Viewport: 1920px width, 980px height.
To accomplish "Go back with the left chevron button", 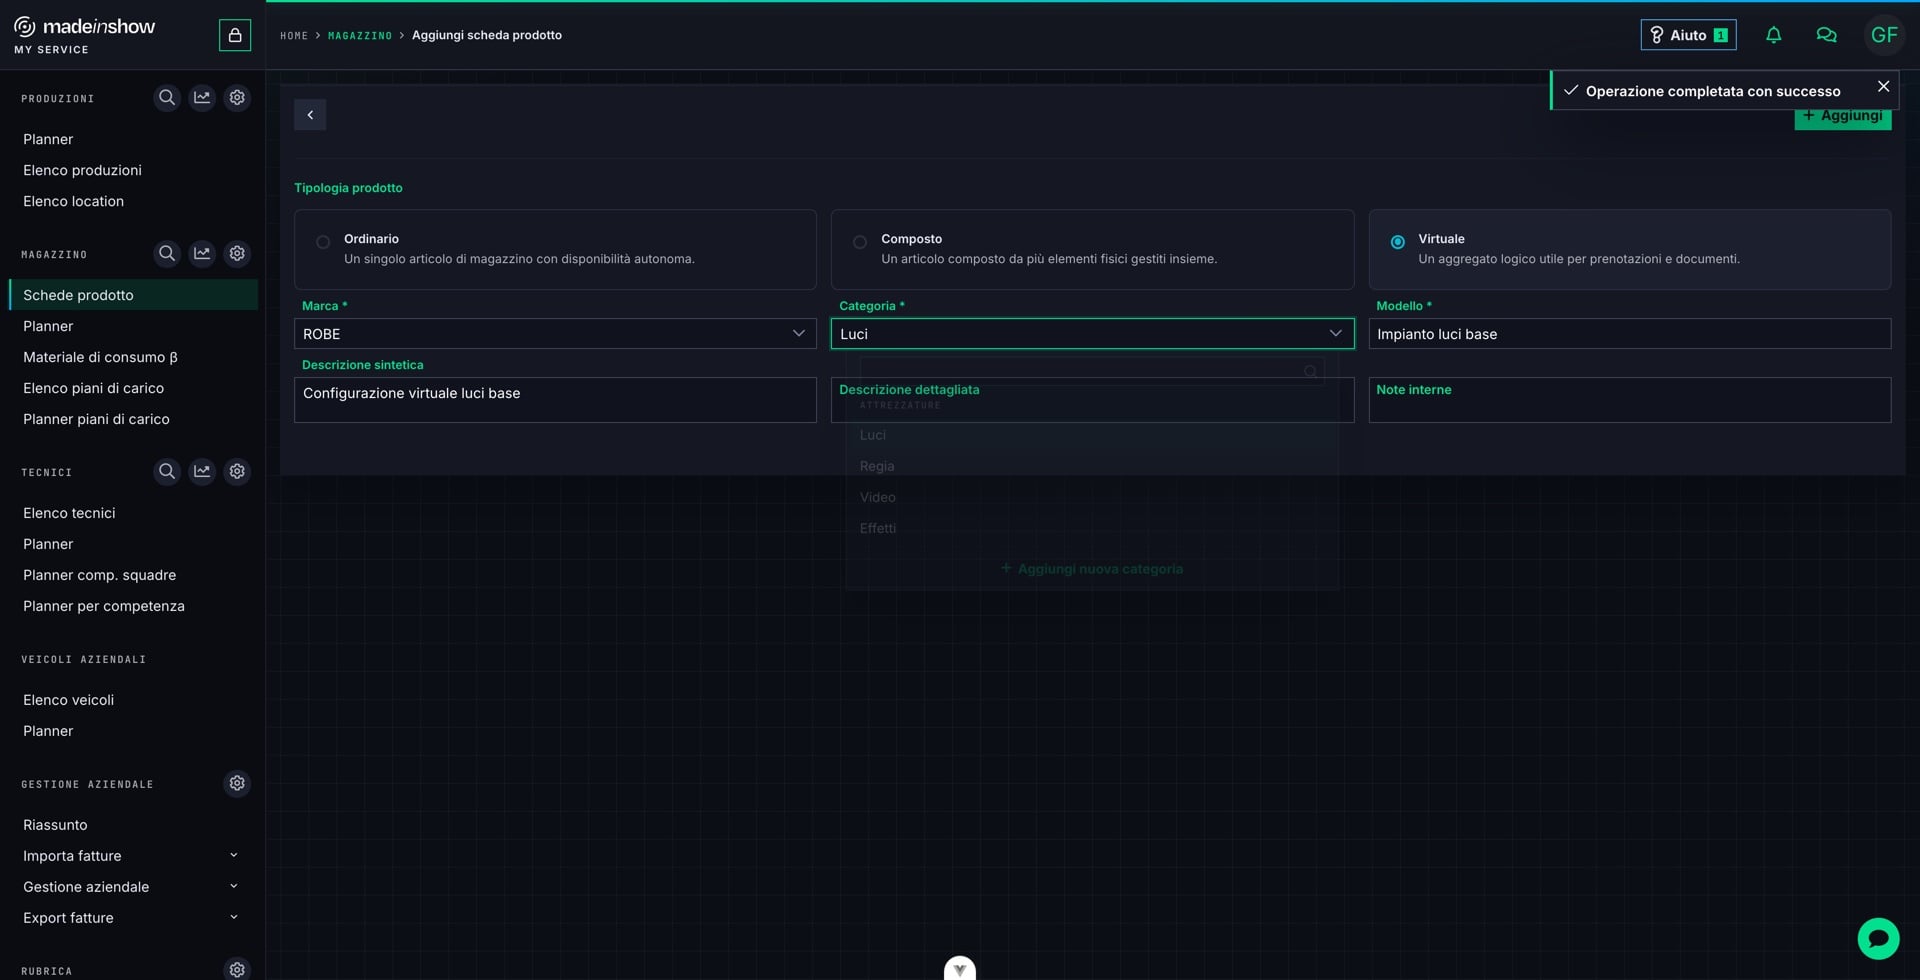I will pos(310,115).
